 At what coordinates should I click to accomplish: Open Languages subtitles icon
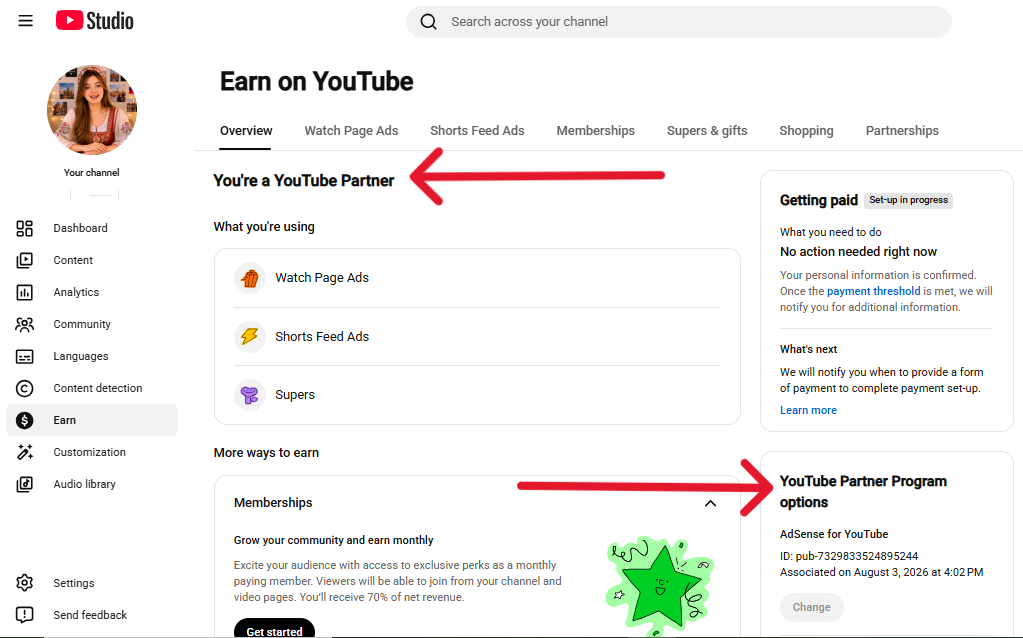tap(25, 356)
